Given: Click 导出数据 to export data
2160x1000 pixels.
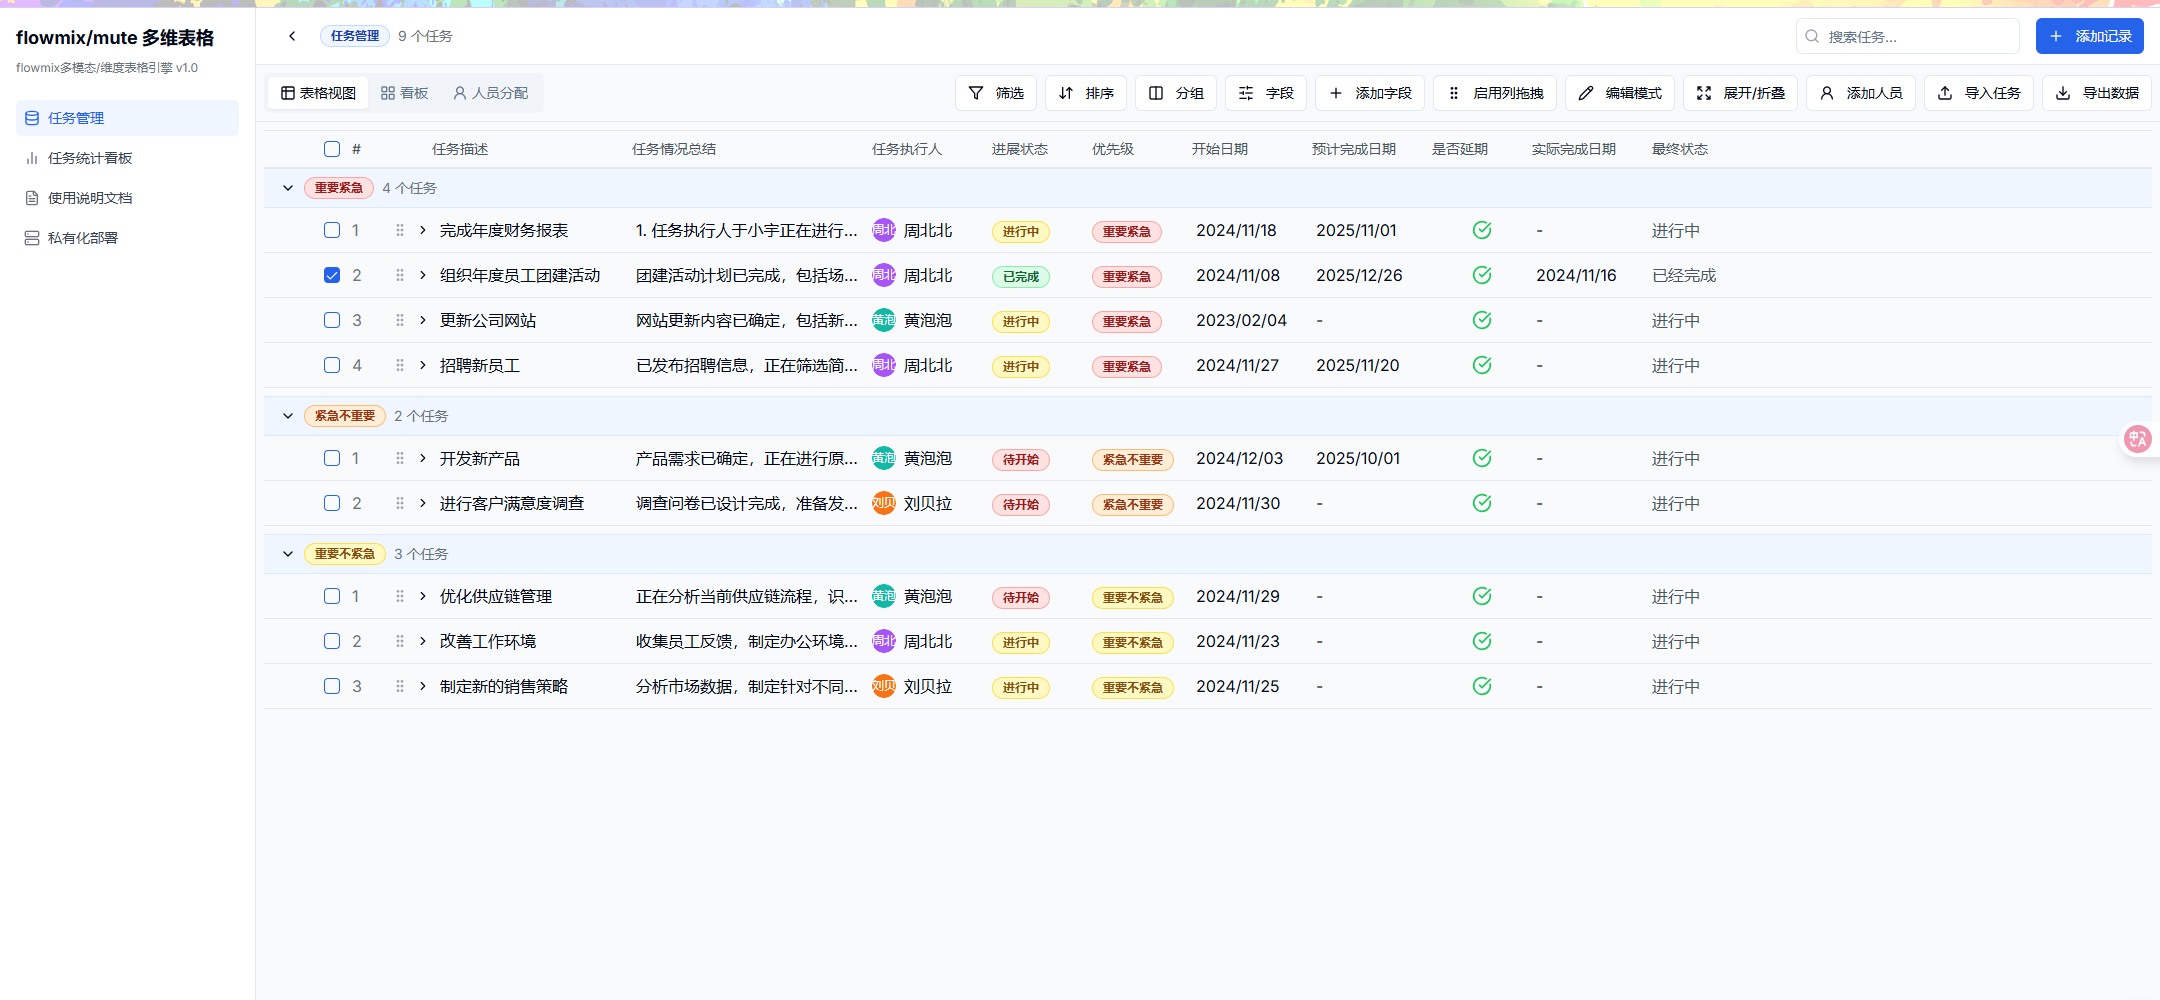Looking at the screenshot, I should pyautogui.click(x=2097, y=93).
